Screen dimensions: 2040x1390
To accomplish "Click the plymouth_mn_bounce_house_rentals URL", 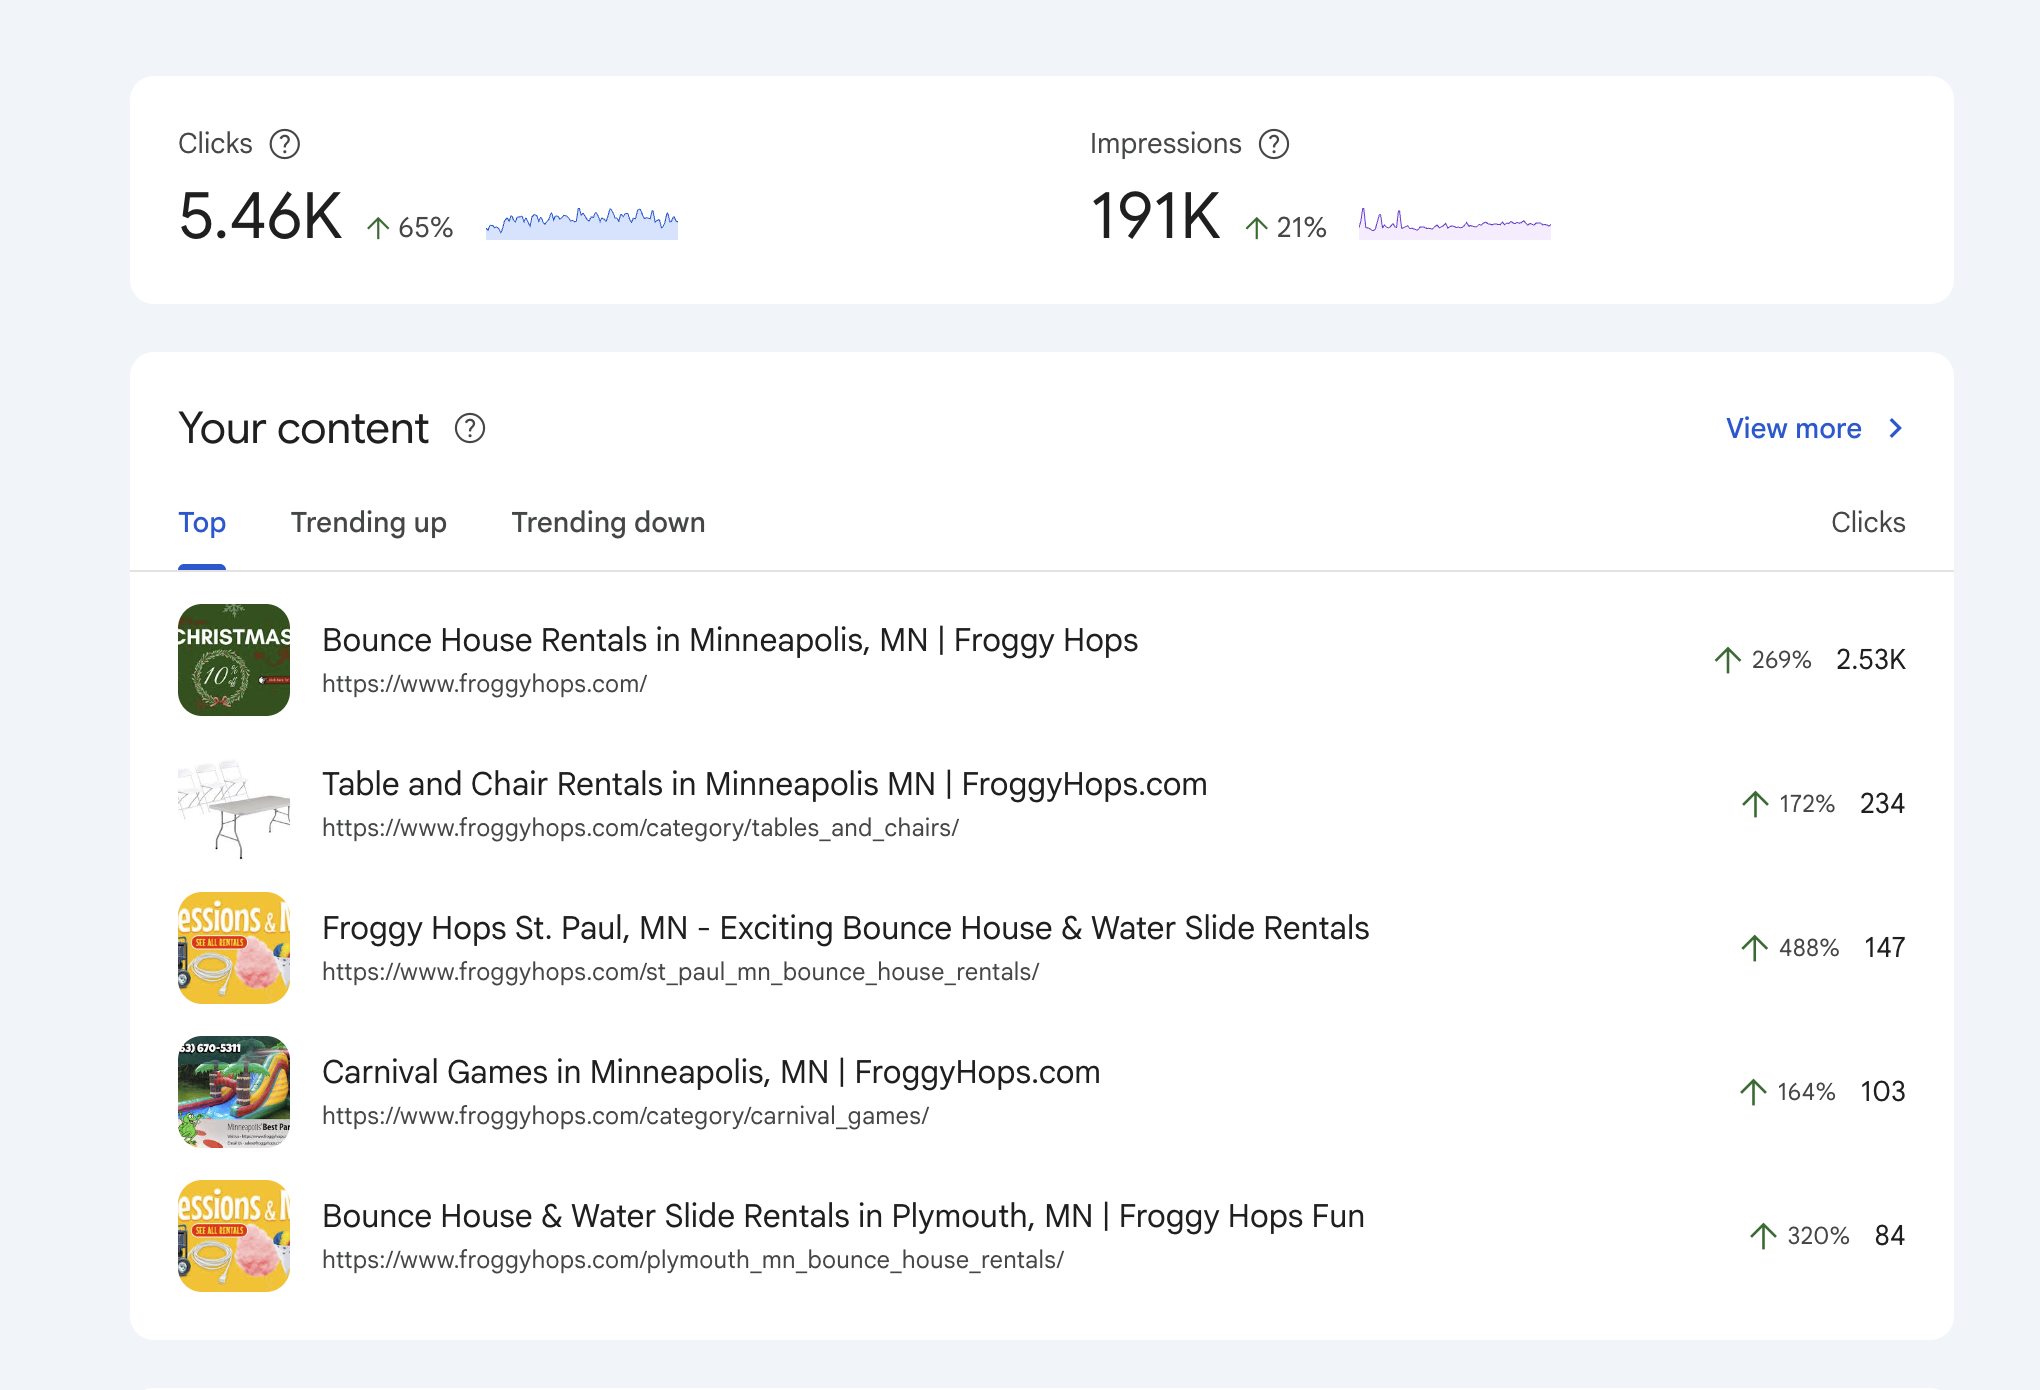I will click(693, 1260).
